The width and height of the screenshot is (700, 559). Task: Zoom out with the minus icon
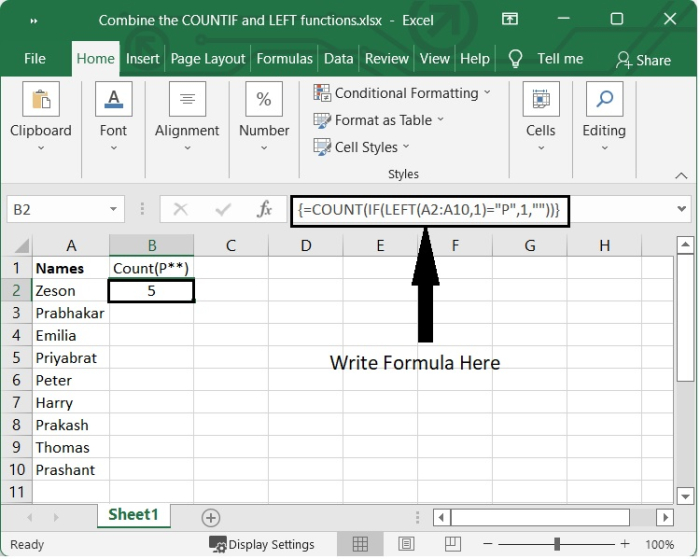[488, 544]
